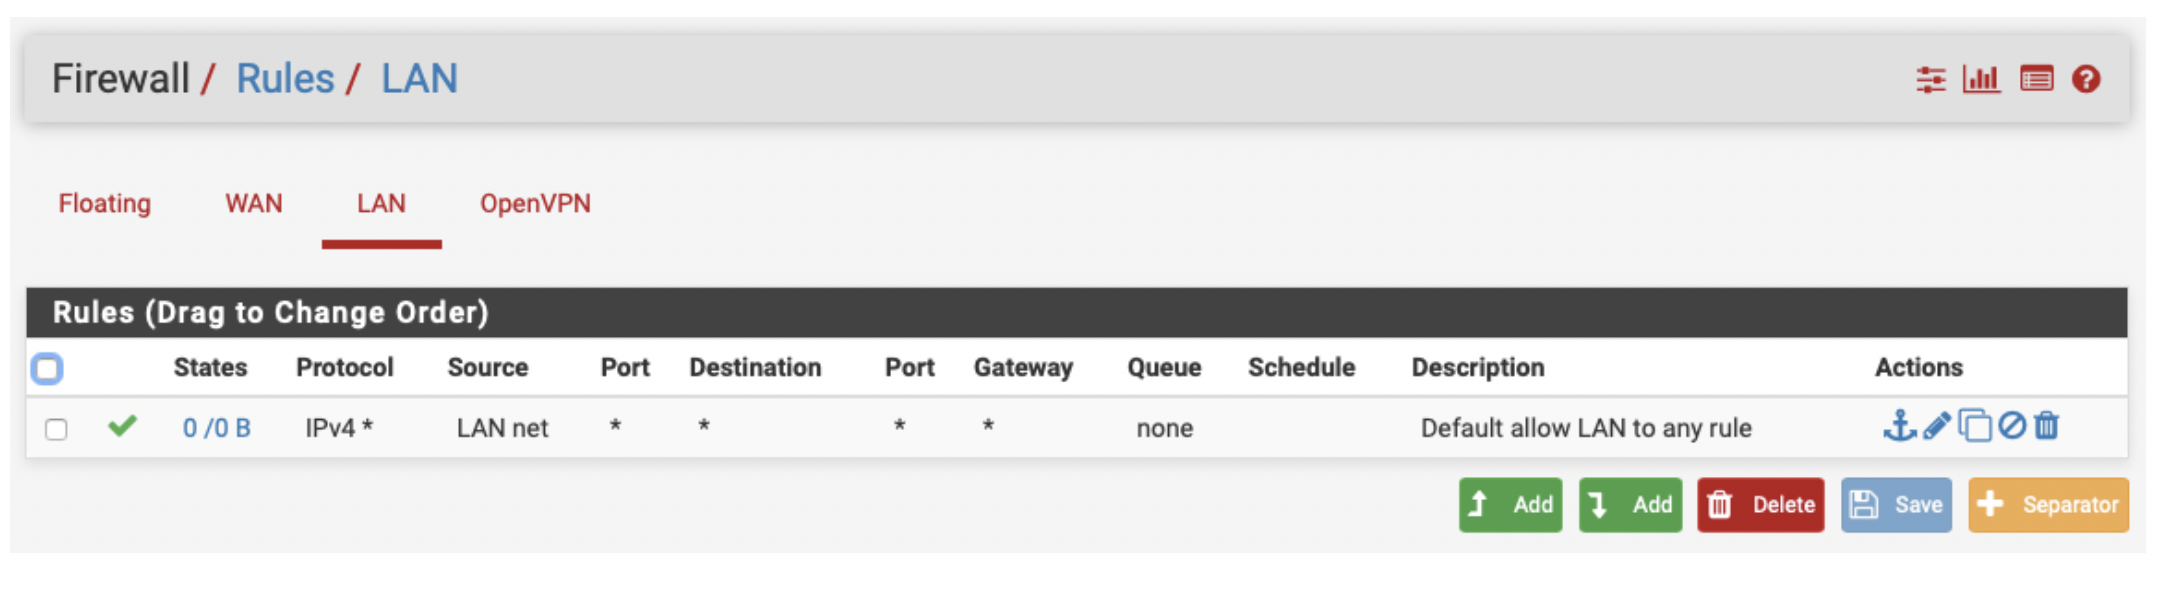2166x612 pixels.
Task: Copy the Default allow LAN rule
Action: (1975, 426)
